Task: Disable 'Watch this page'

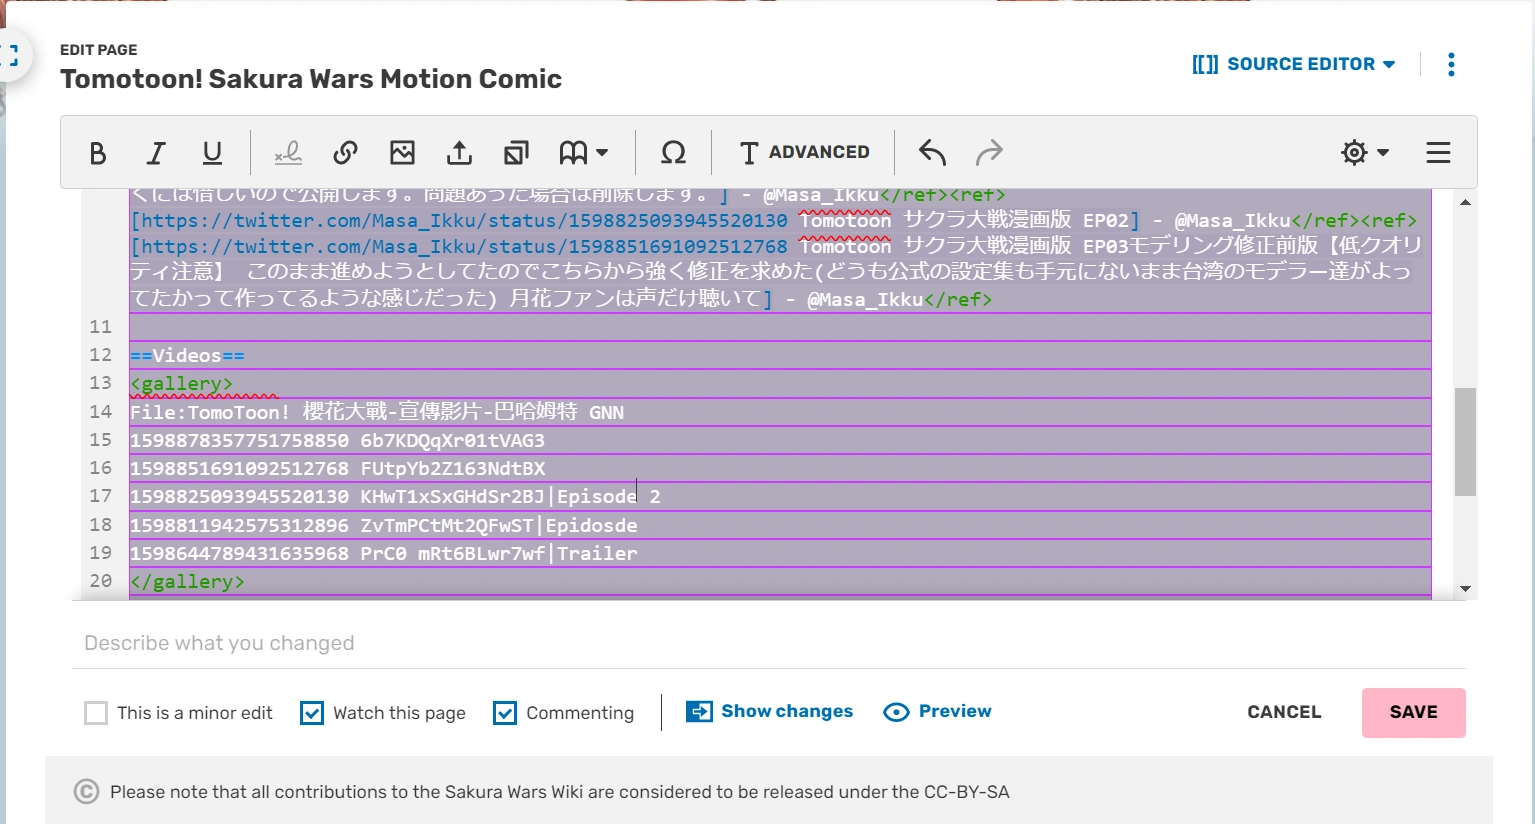Action: click(311, 712)
